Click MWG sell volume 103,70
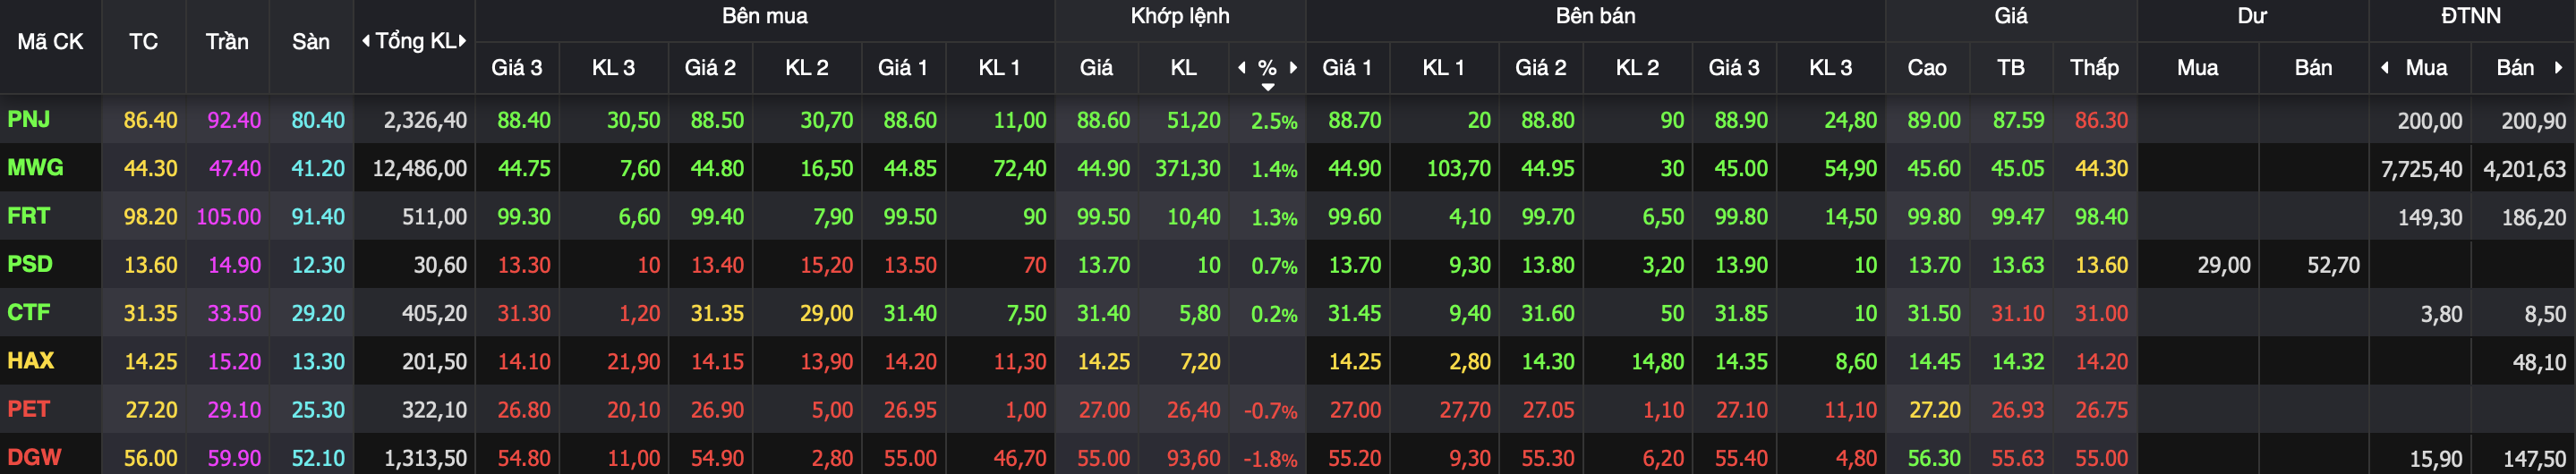Viewport: 2576px width, 474px height. [1458, 169]
